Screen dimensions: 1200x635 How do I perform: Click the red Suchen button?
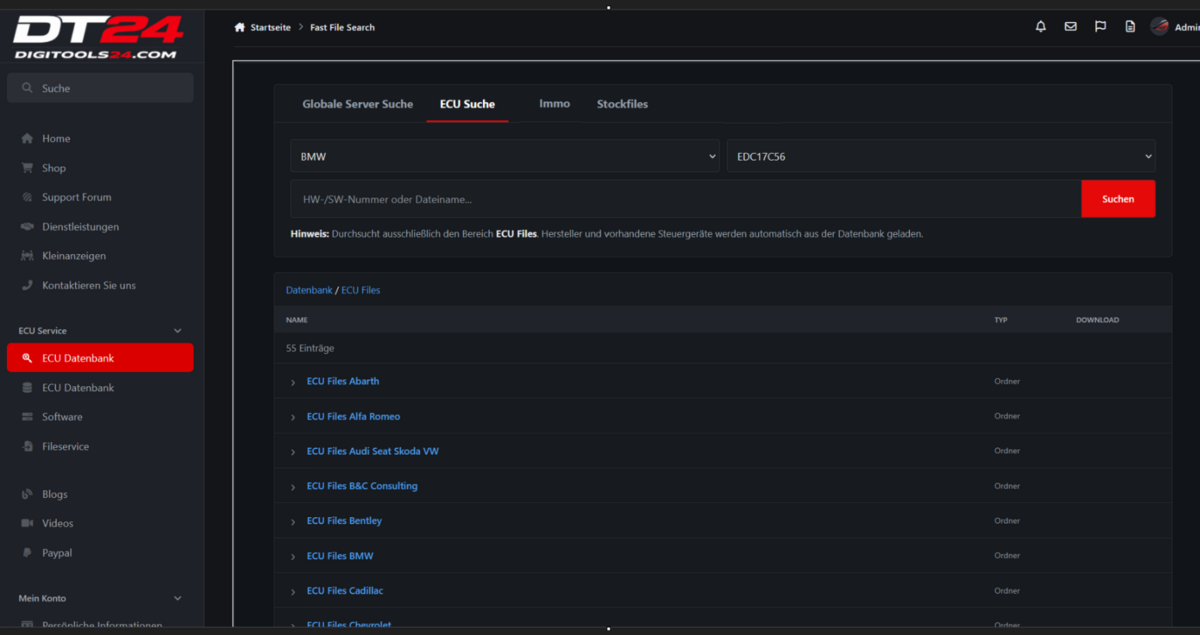[x=1118, y=199]
